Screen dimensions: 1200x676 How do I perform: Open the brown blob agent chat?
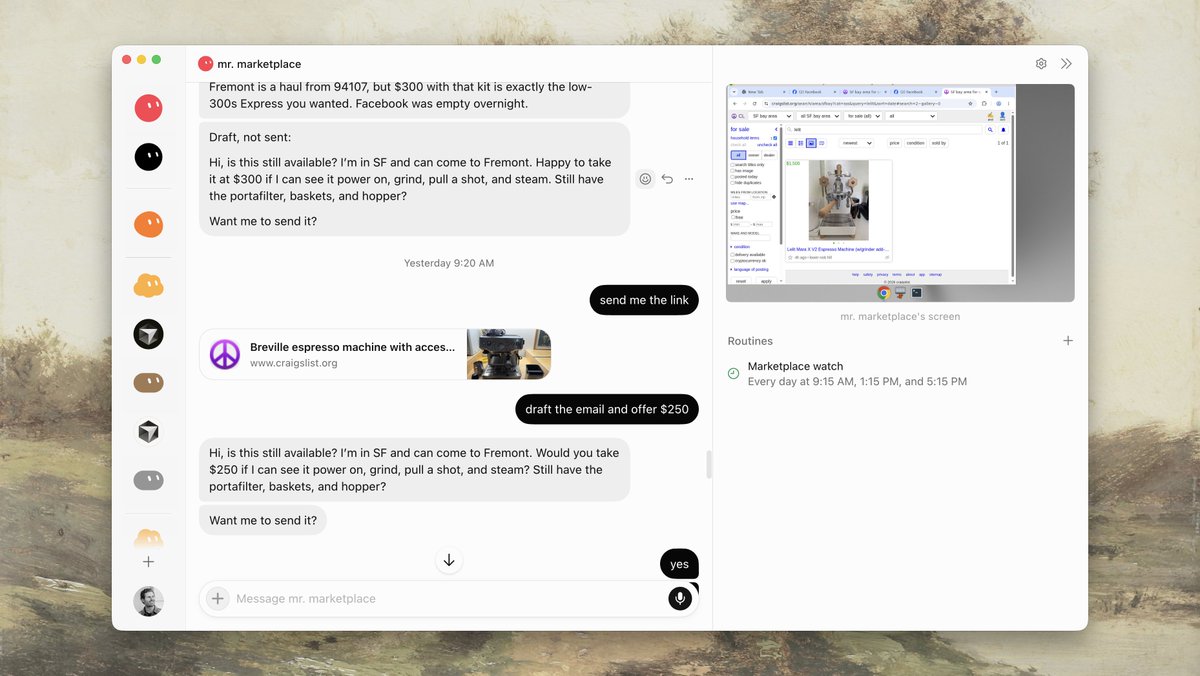[149, 382]
